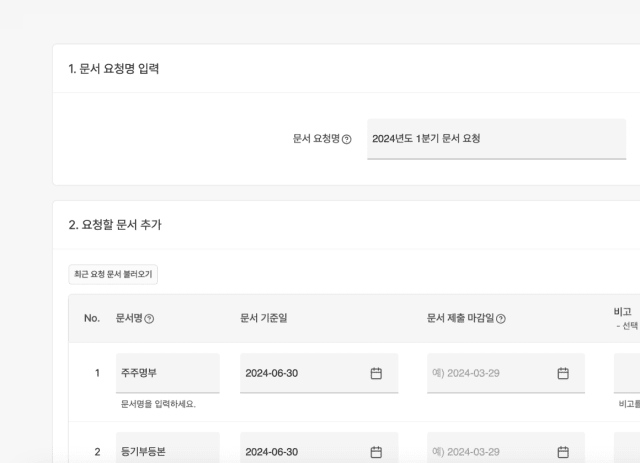Click row number 2 in table
Screen dimensions: 640x463
click(97, 452)
